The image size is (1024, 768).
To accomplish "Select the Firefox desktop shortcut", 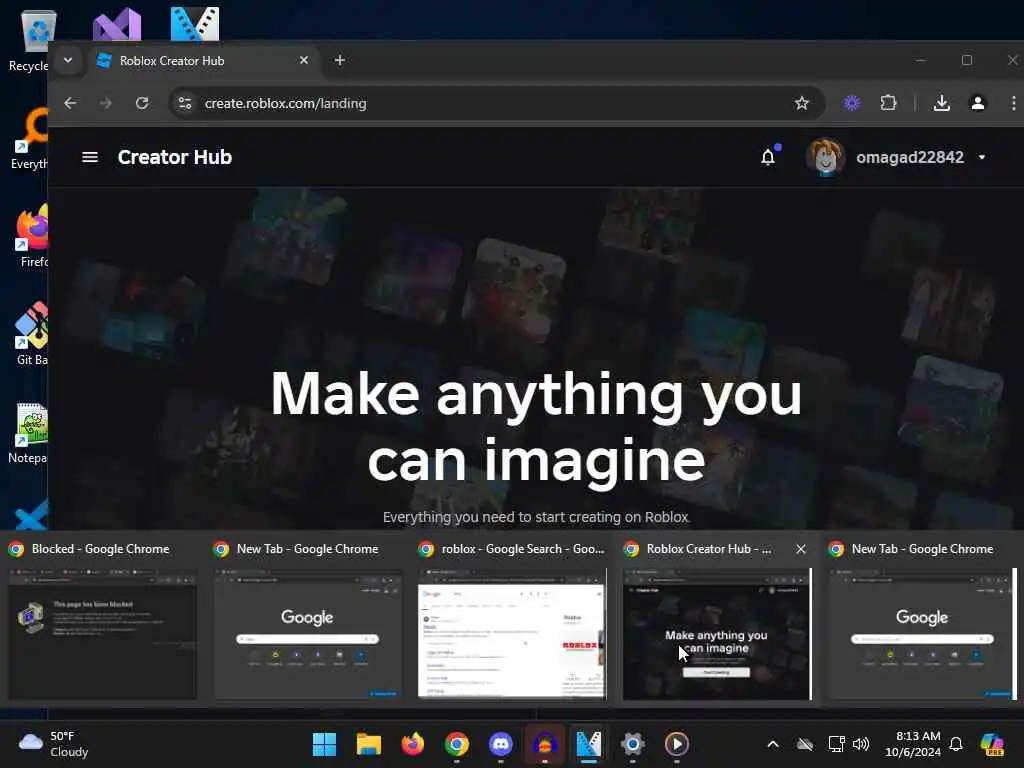I will click(32, 236).
